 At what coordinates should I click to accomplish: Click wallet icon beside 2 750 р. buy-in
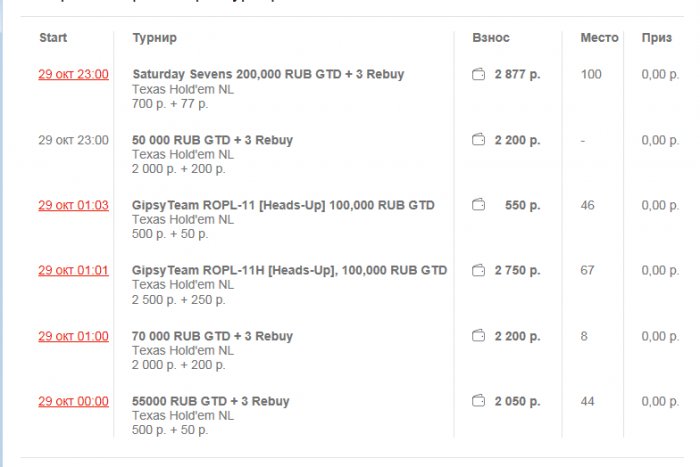[x=478, y=270]
